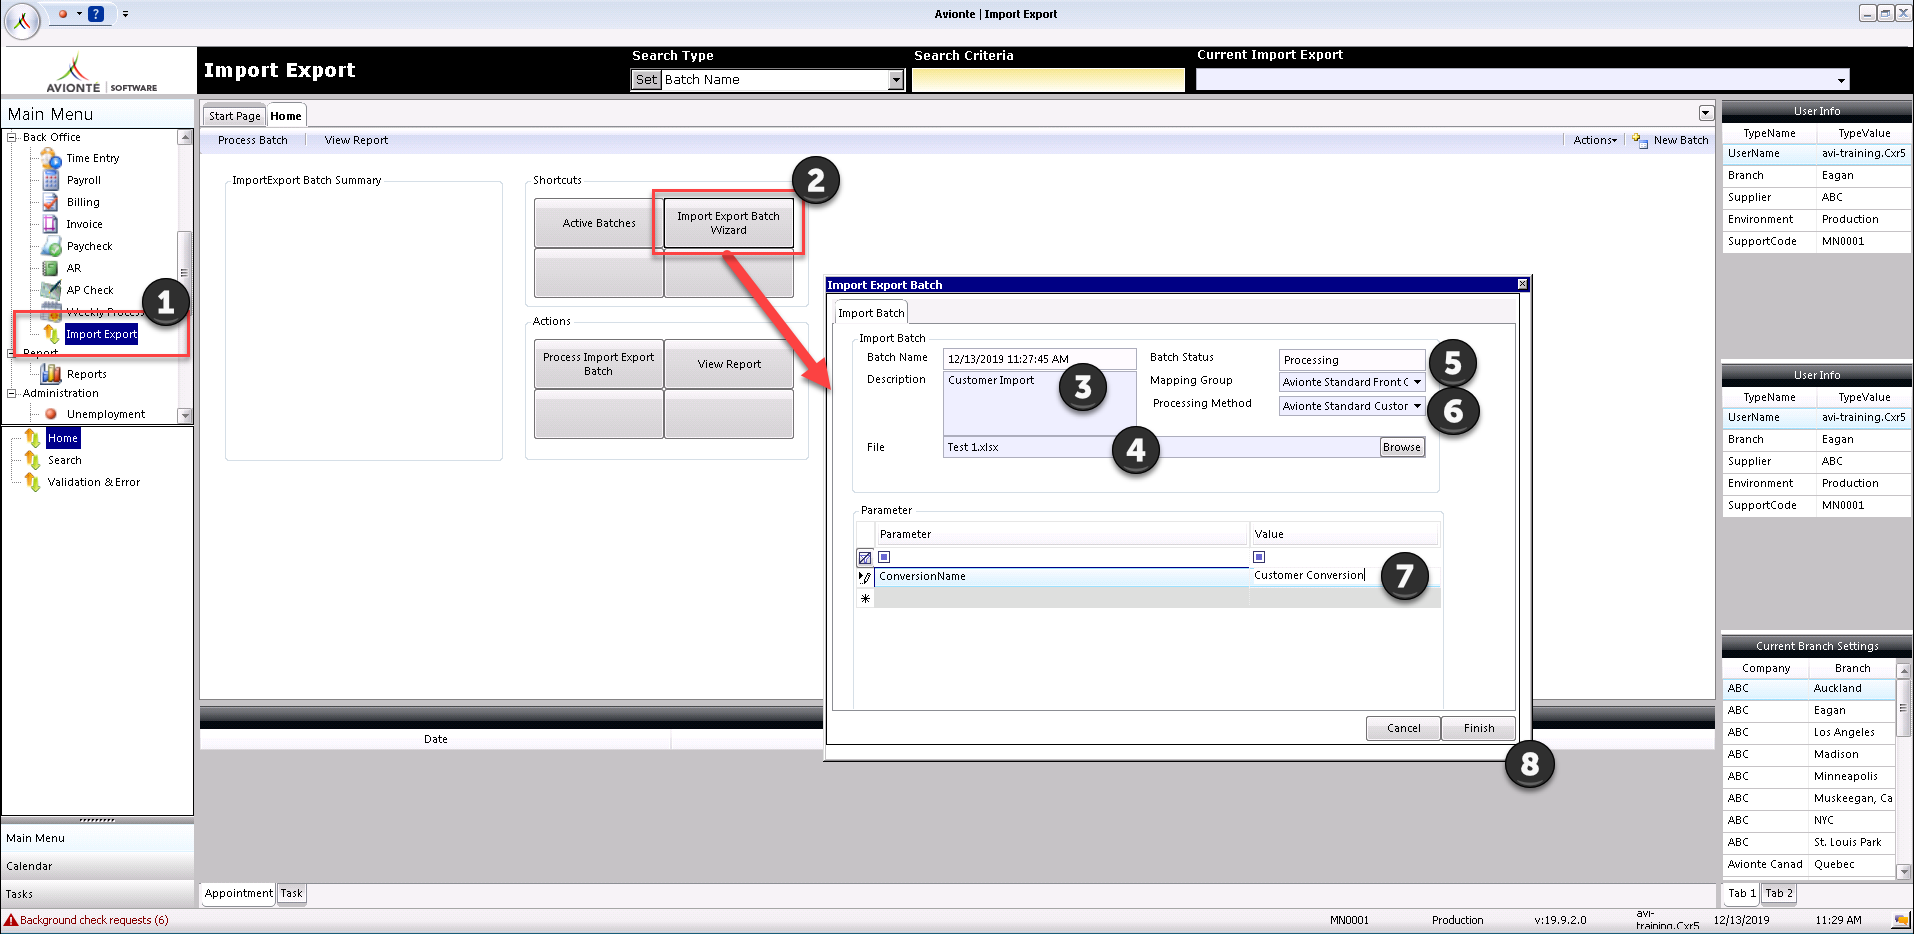Click Process Import Export Batch button

(x=598, y=364)
